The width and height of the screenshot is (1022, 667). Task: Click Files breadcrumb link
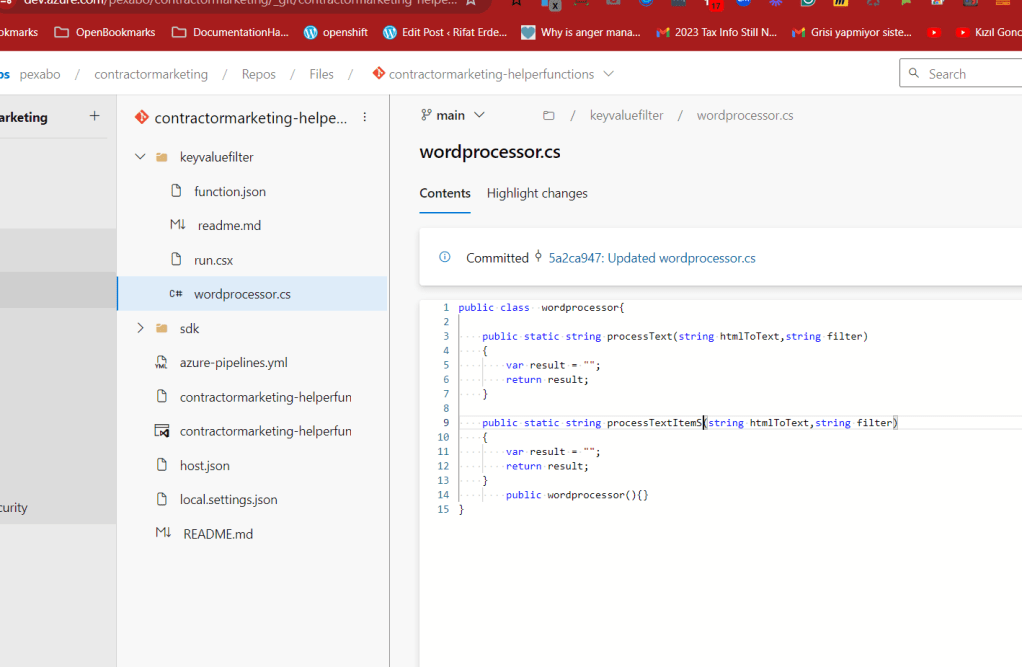(x=321, y=74)
